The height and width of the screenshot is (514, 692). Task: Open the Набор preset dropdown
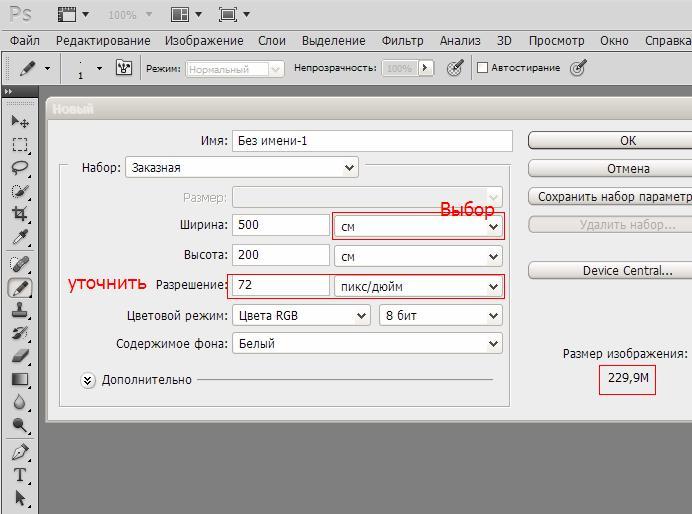coord(242,168)
